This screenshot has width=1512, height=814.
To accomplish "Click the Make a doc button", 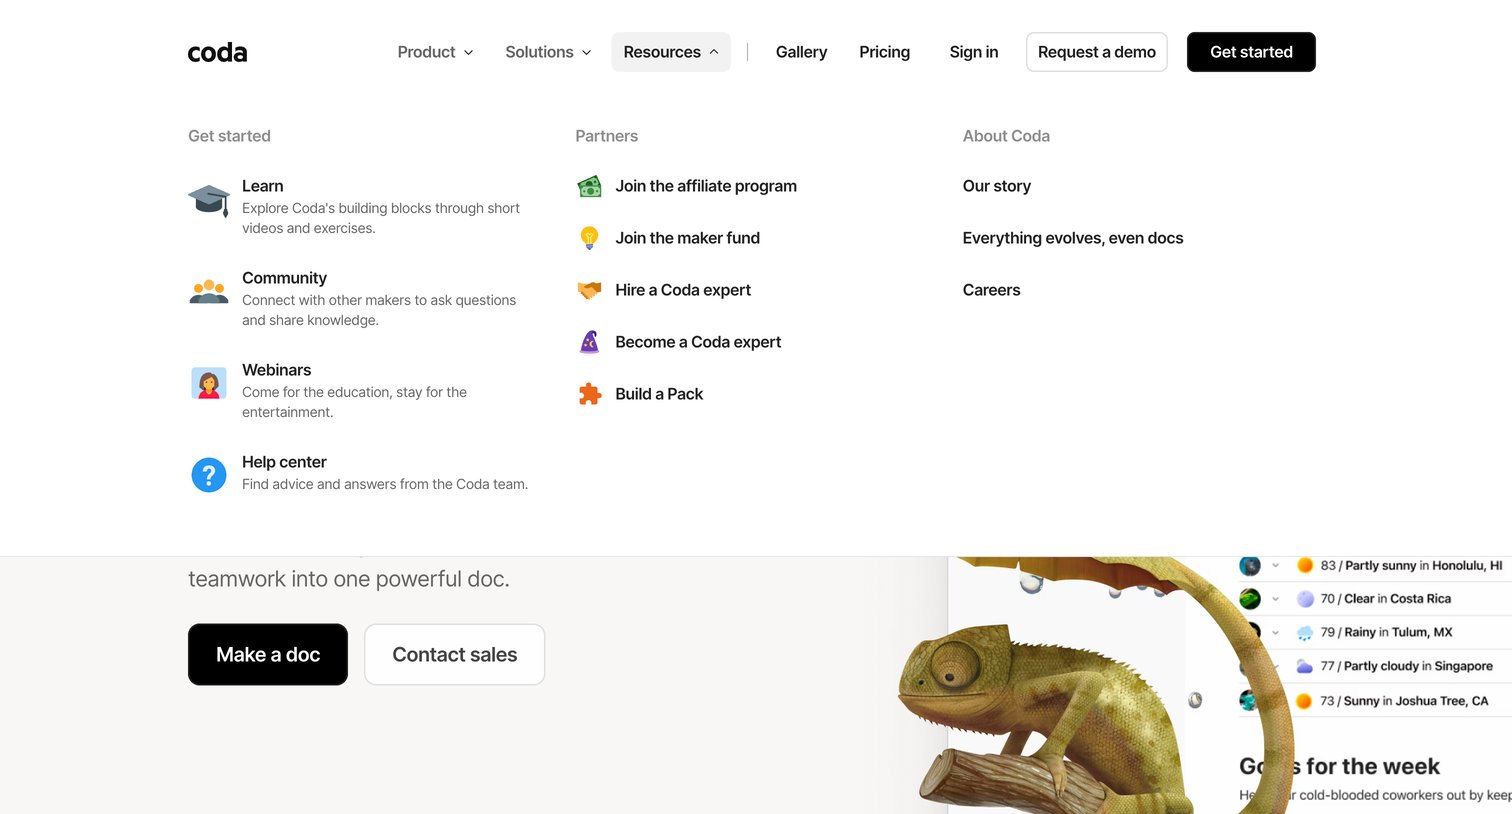I will pyautogui.click(x=268, y=655).
